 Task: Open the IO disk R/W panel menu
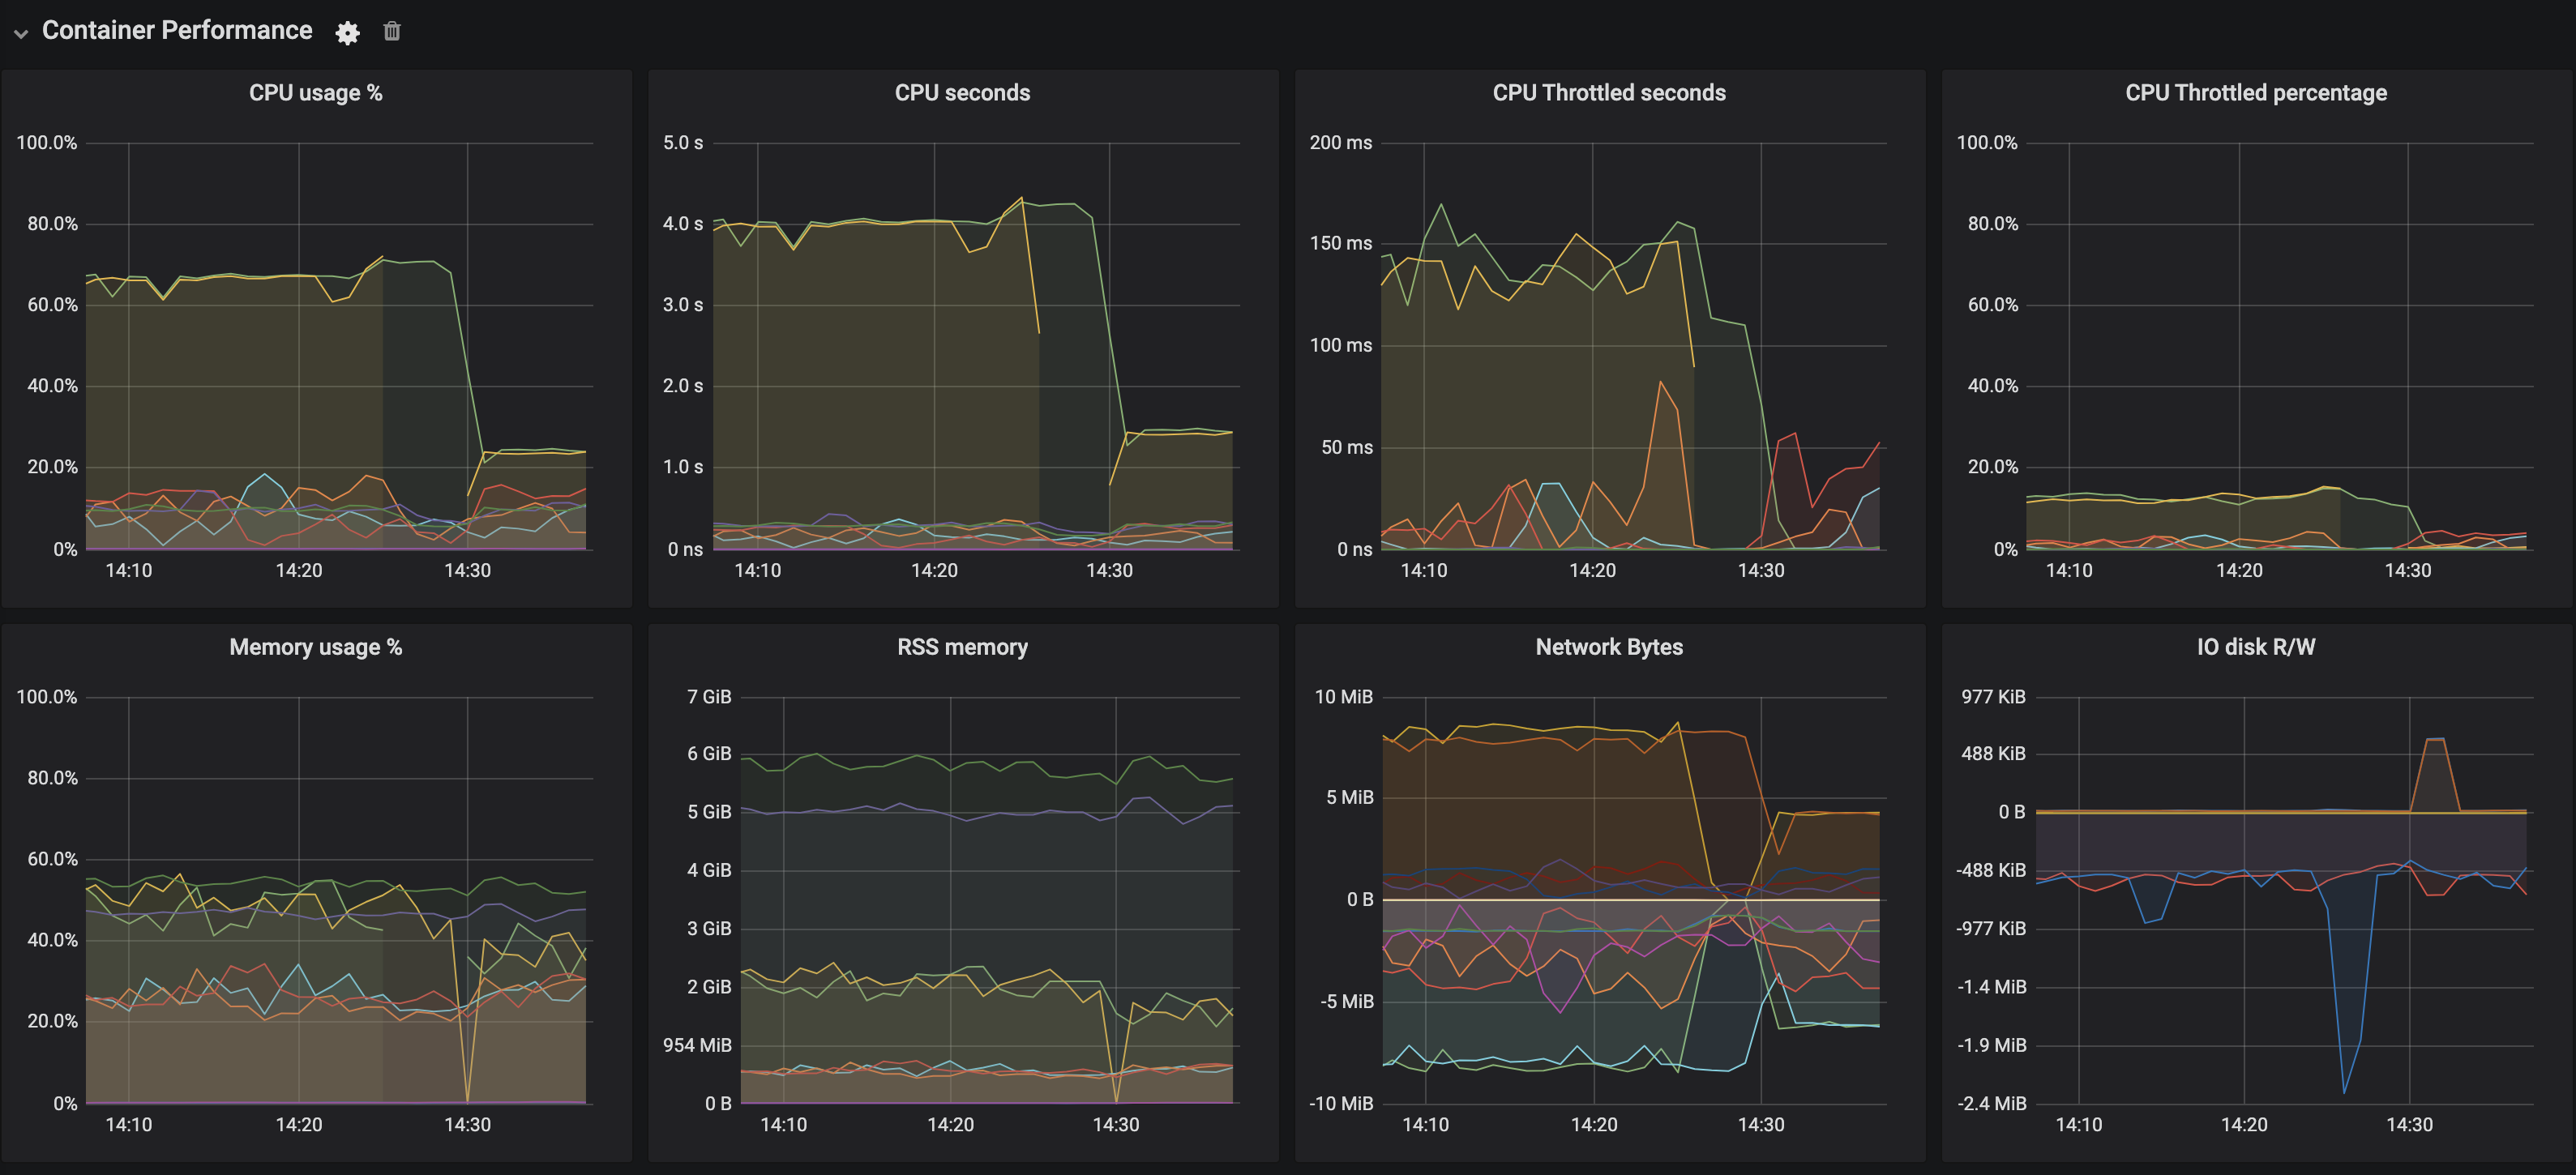pyautogui.click(x=2253, y=647)
